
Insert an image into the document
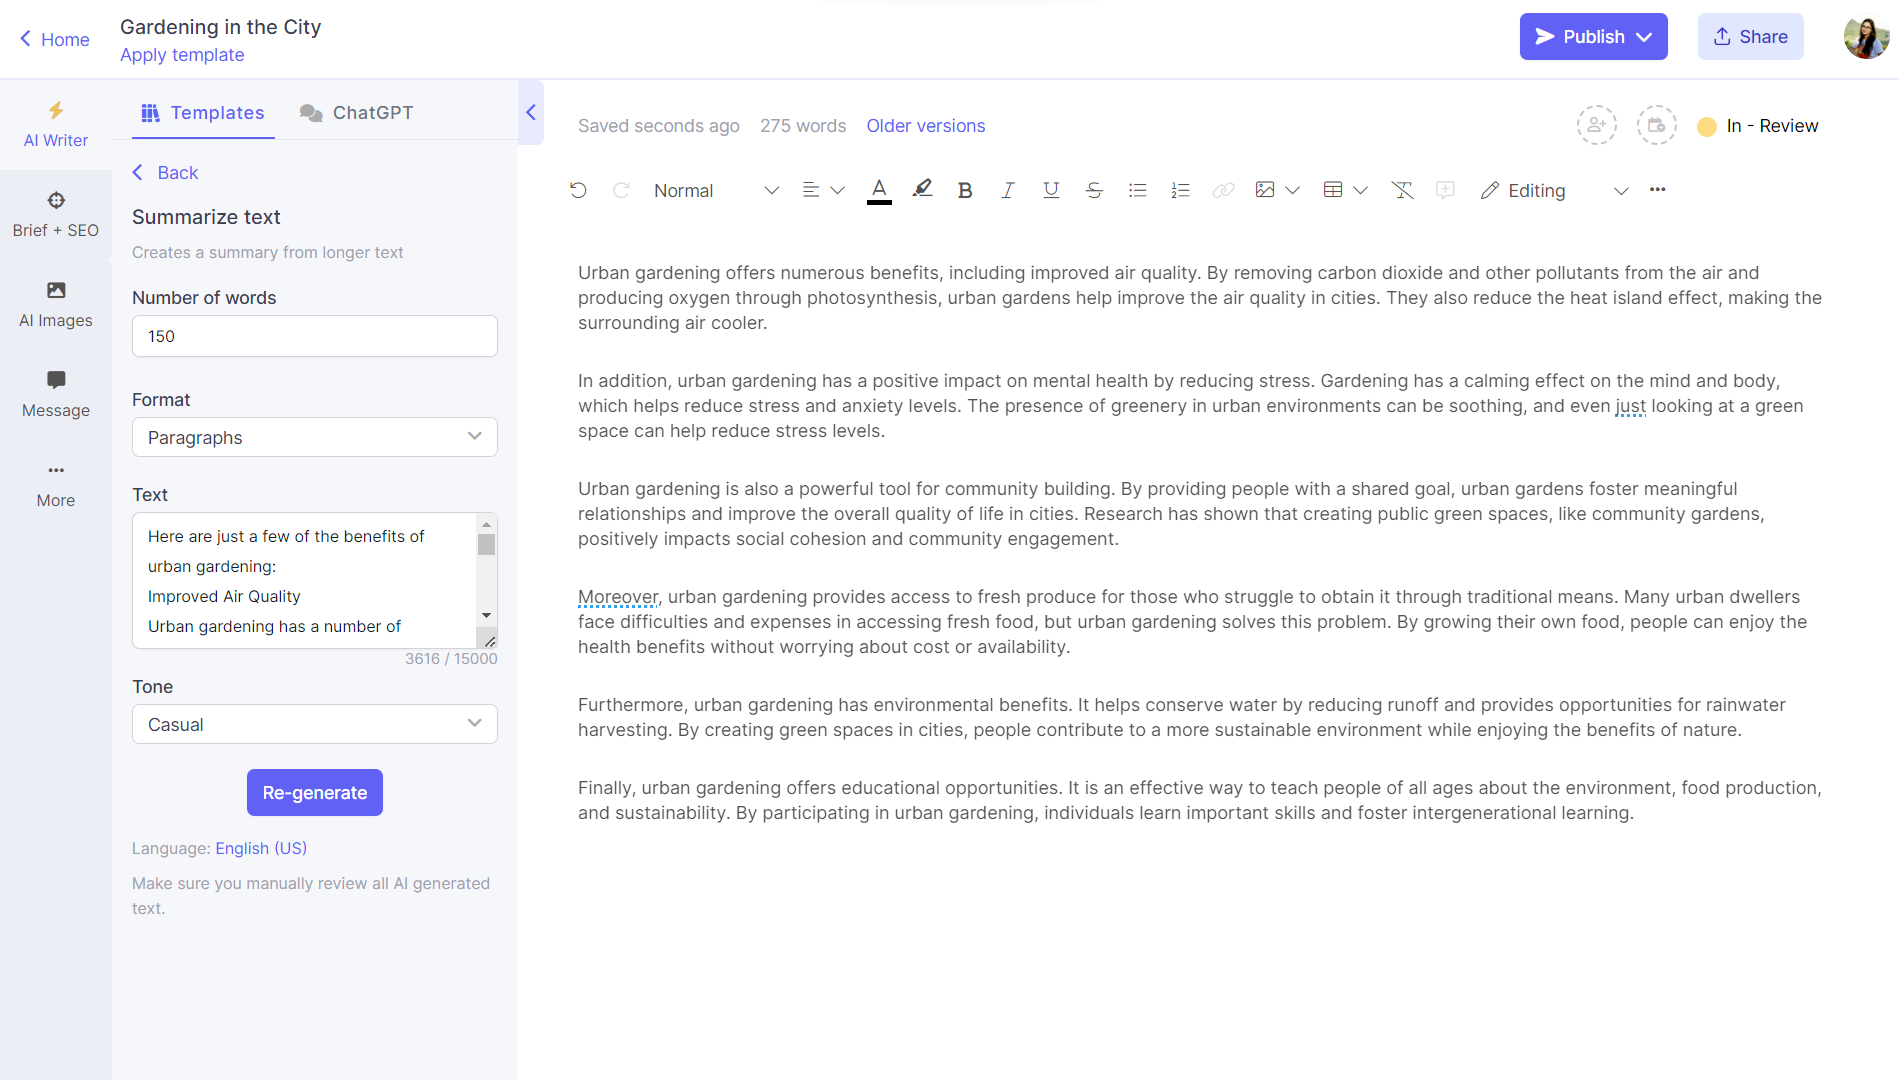(x=1265, y=190)
